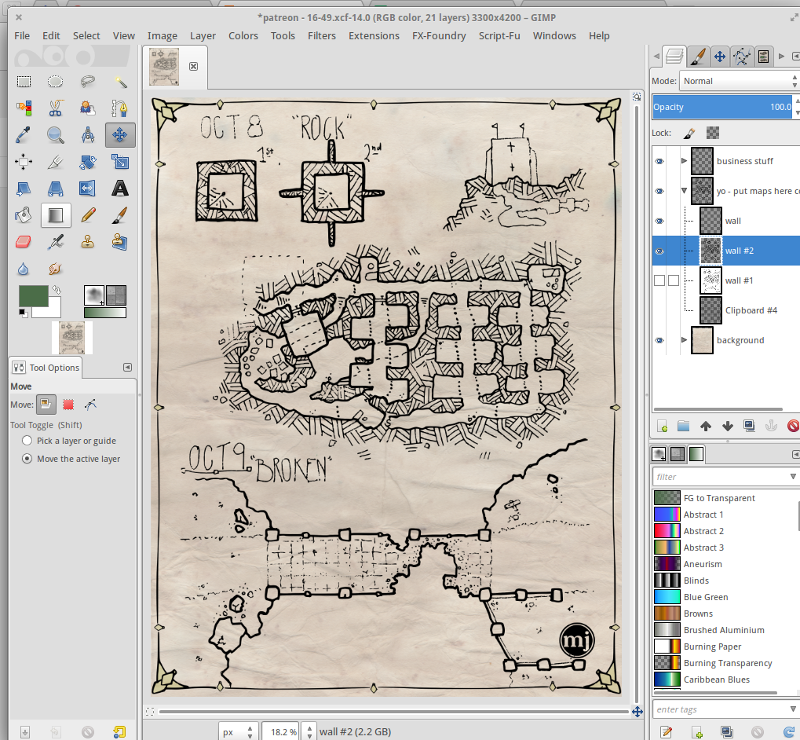Collapse the 'yo - put maps here' group

(684, 191)
